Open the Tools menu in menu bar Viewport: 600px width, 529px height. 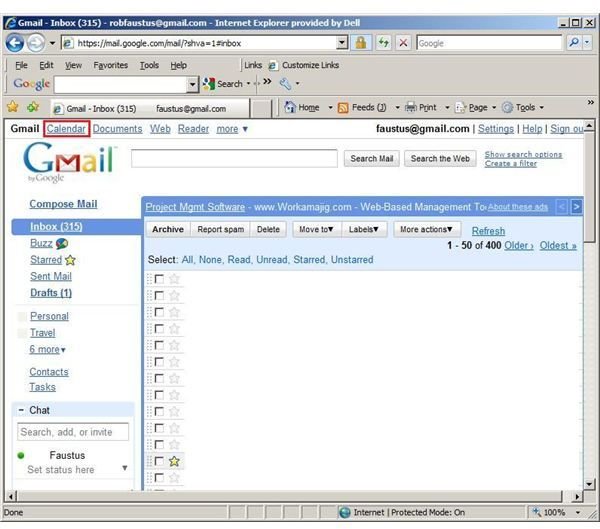(x=149, y=65)
